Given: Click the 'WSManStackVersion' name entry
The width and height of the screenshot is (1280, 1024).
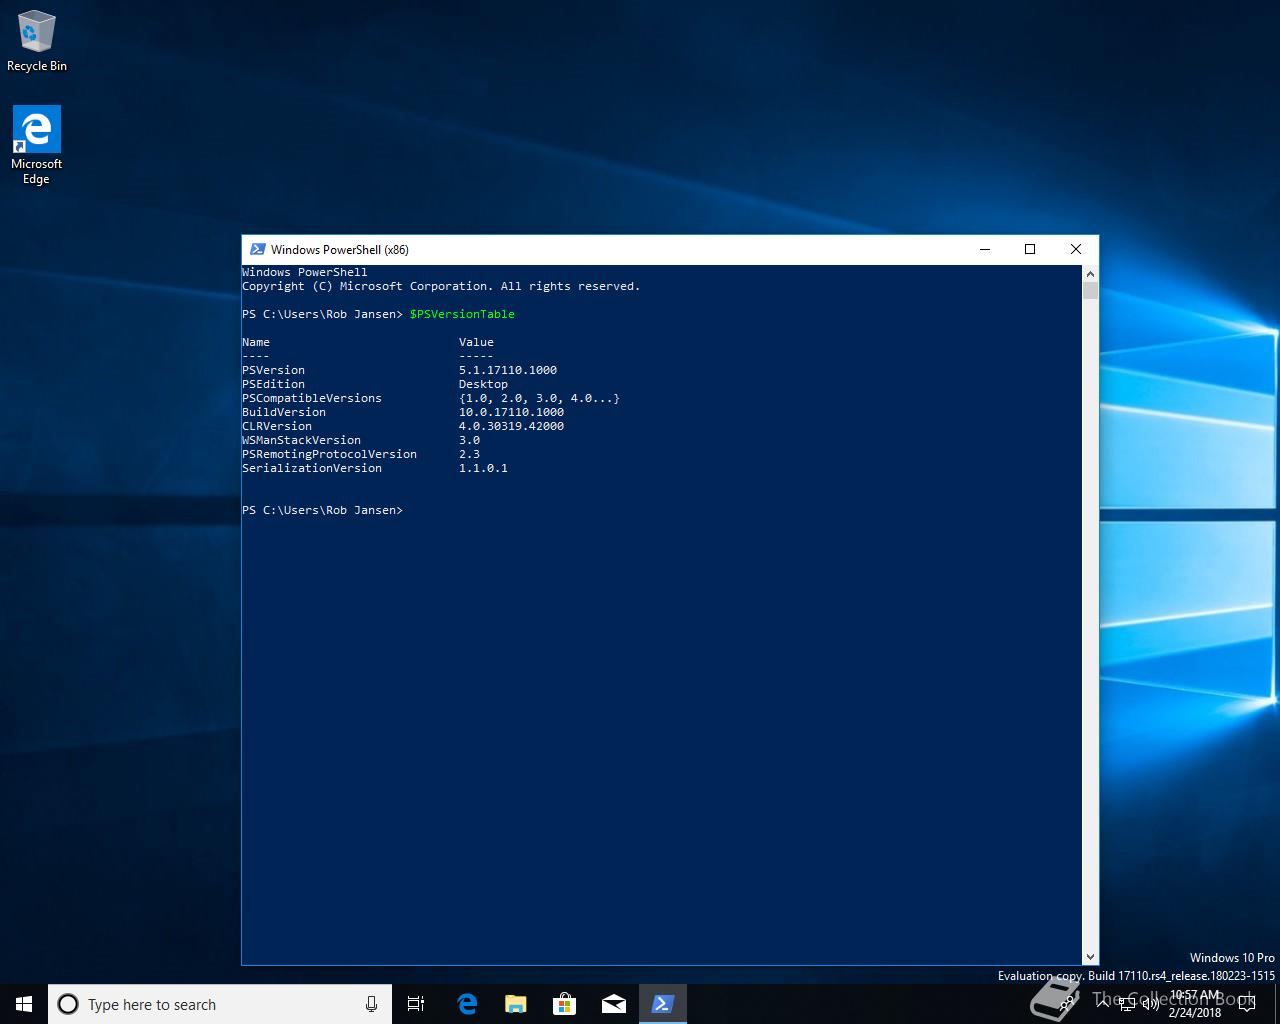Looking at the screenshot, I should 301,440.
